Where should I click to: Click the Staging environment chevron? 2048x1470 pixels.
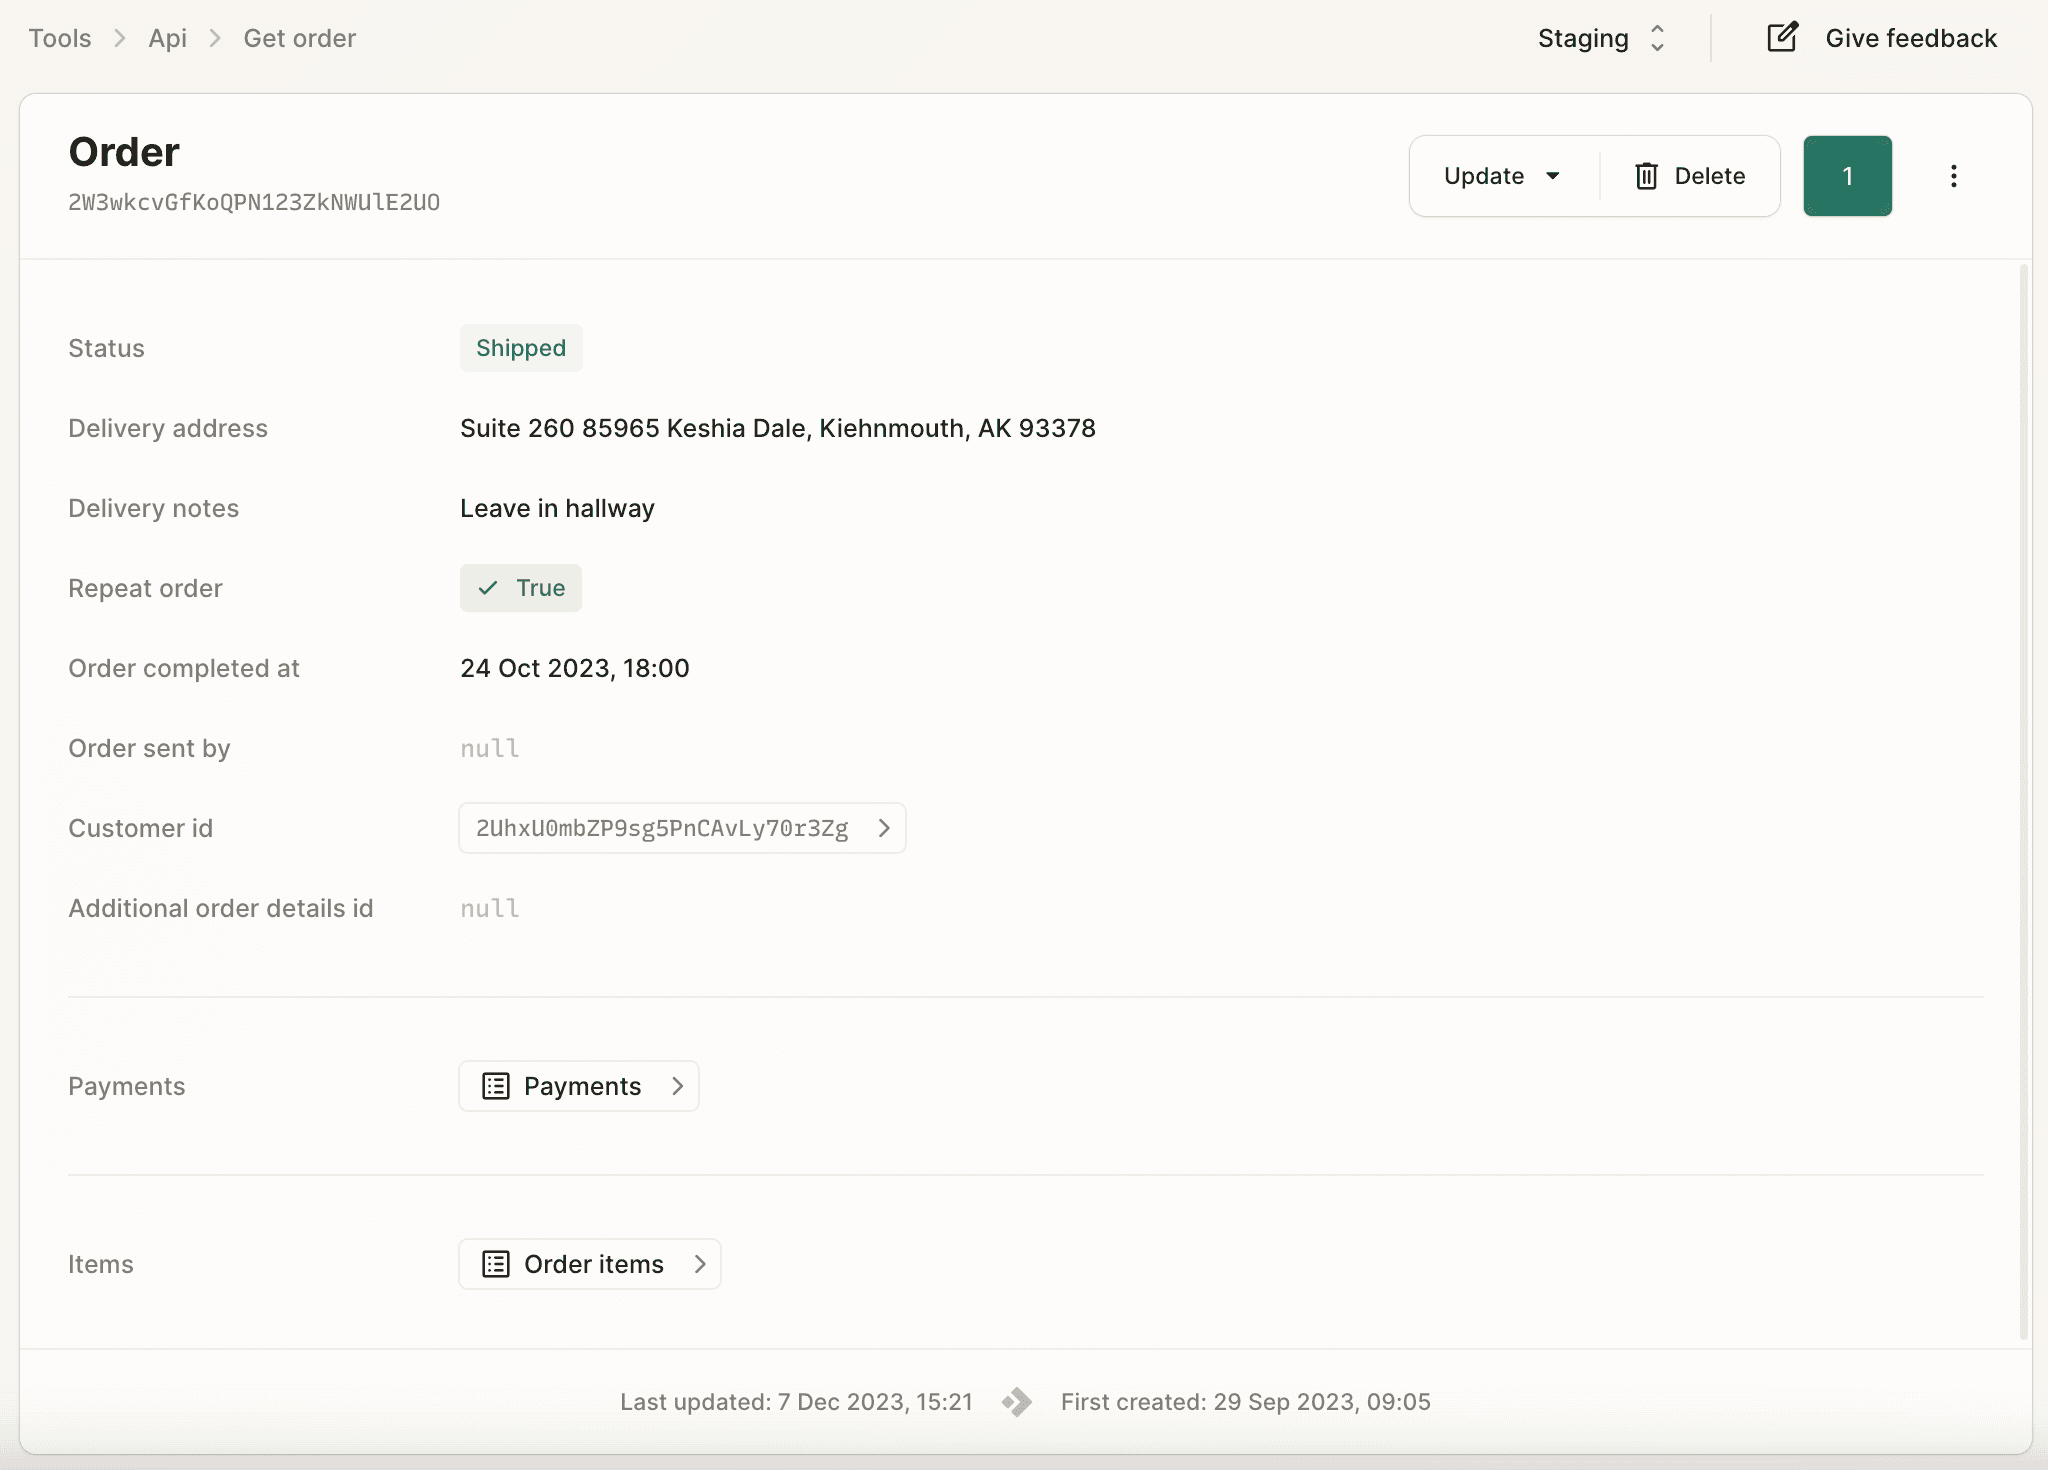(x=1657, y=37)
